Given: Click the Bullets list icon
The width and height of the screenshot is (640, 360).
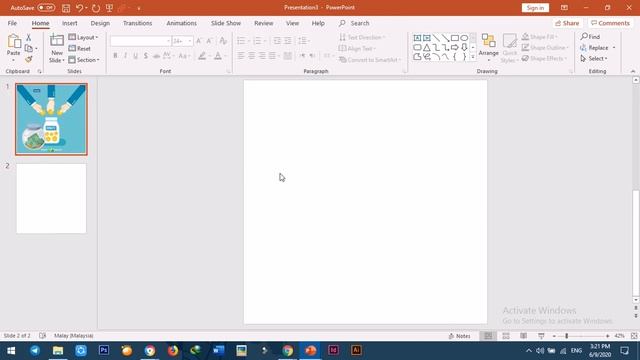Looking at the screenshot, I should [x=241, y=41].
